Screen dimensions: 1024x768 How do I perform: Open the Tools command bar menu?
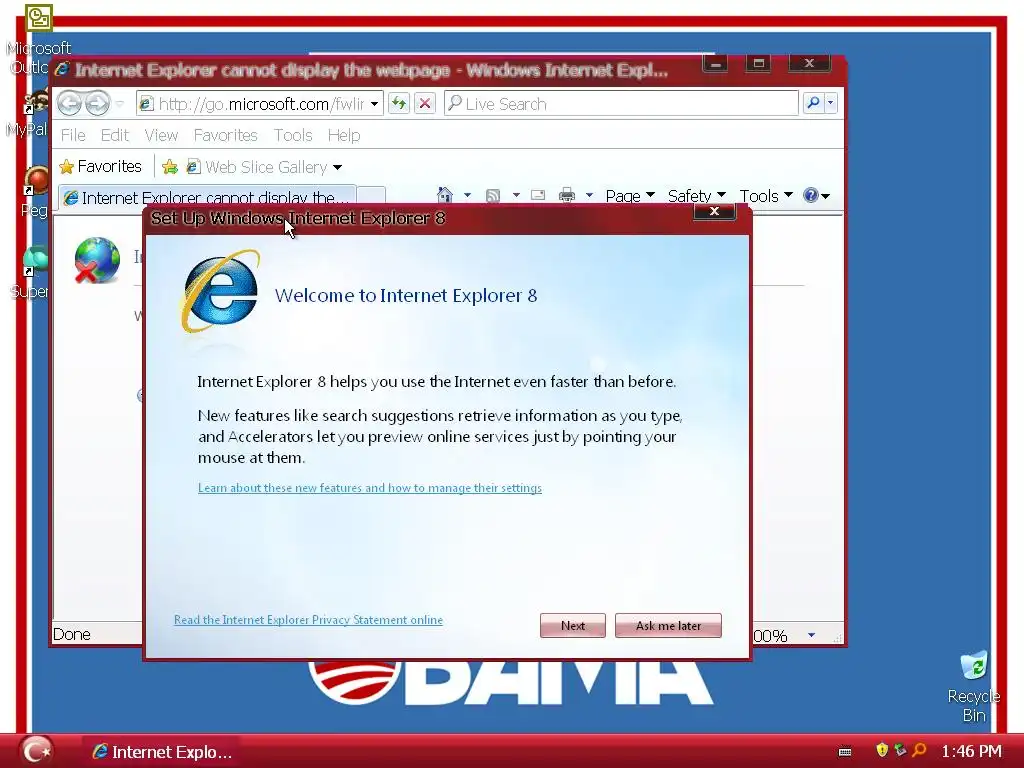pos(765,196)
